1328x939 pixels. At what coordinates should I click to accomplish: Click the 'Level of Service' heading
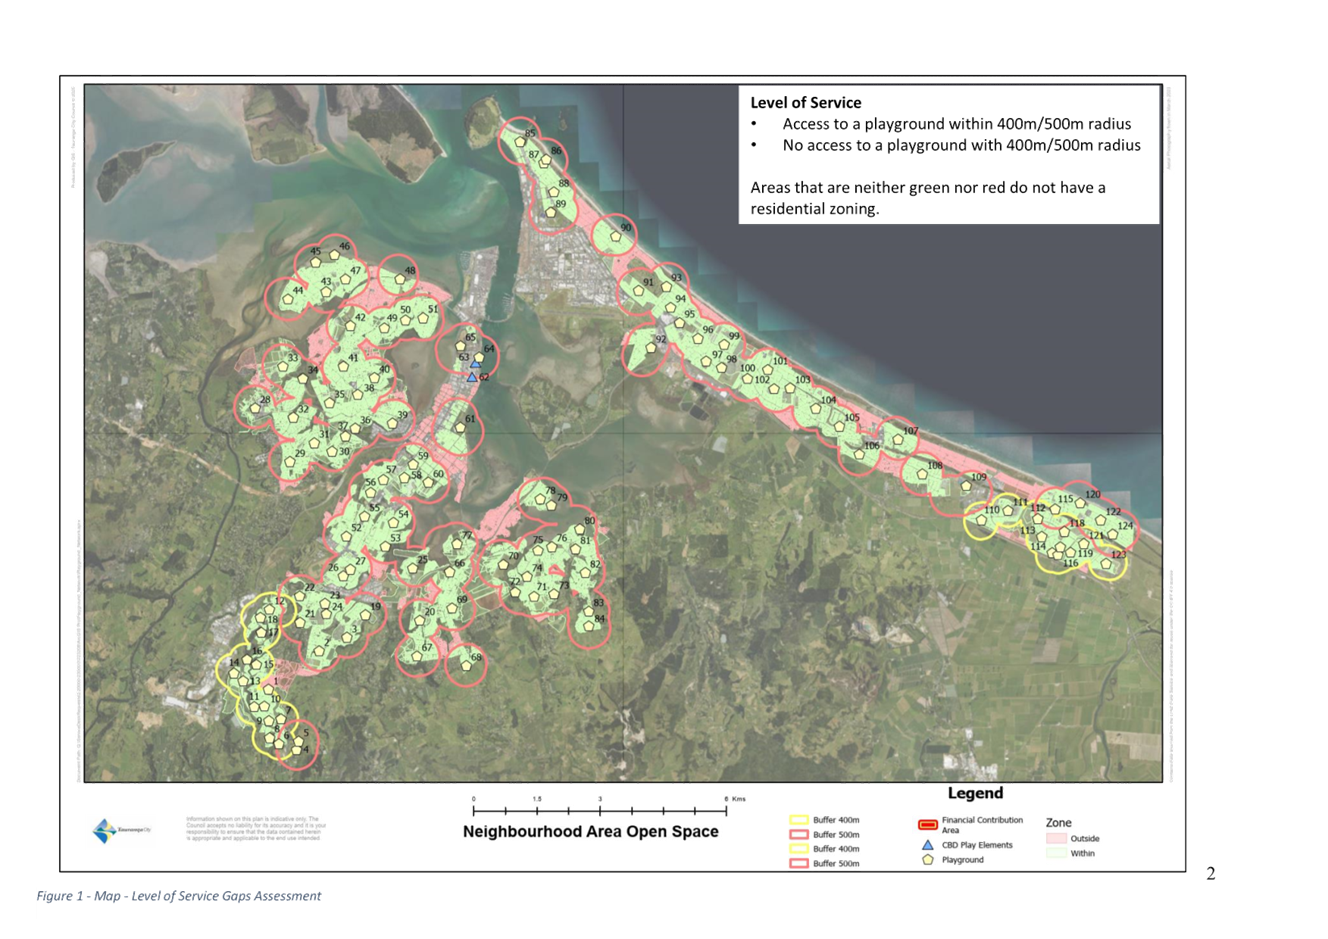pyautogui.click(x=805, y=102)
